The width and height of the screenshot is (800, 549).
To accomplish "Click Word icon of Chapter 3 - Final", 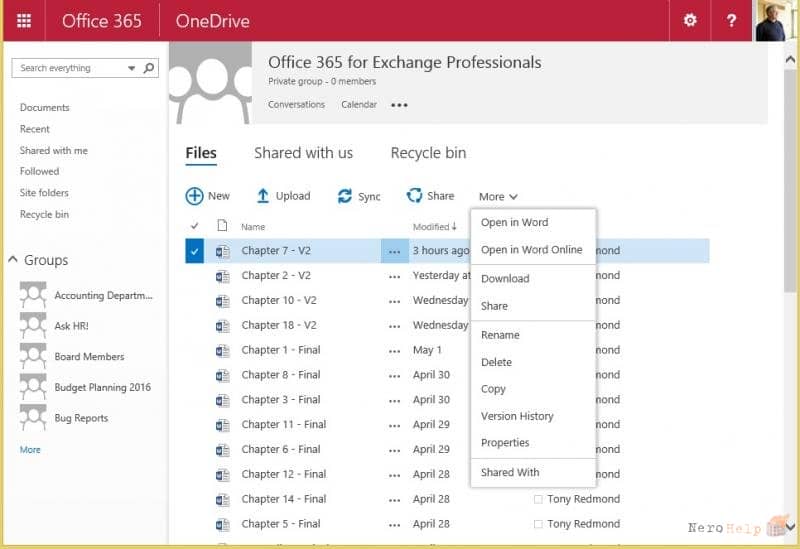I will (222, 400).
